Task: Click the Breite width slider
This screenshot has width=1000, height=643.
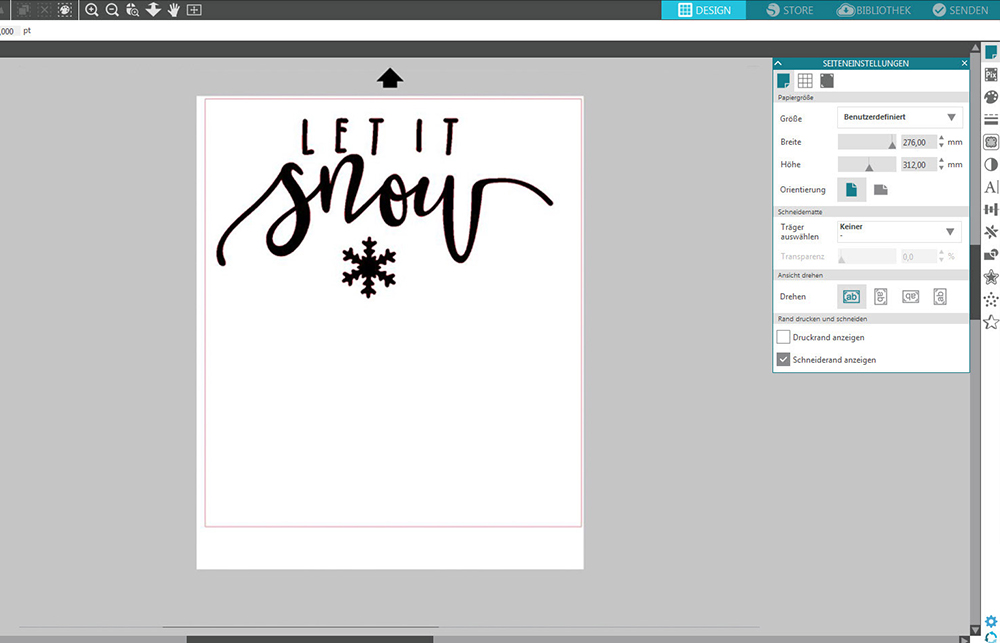Action: [866, 142]
